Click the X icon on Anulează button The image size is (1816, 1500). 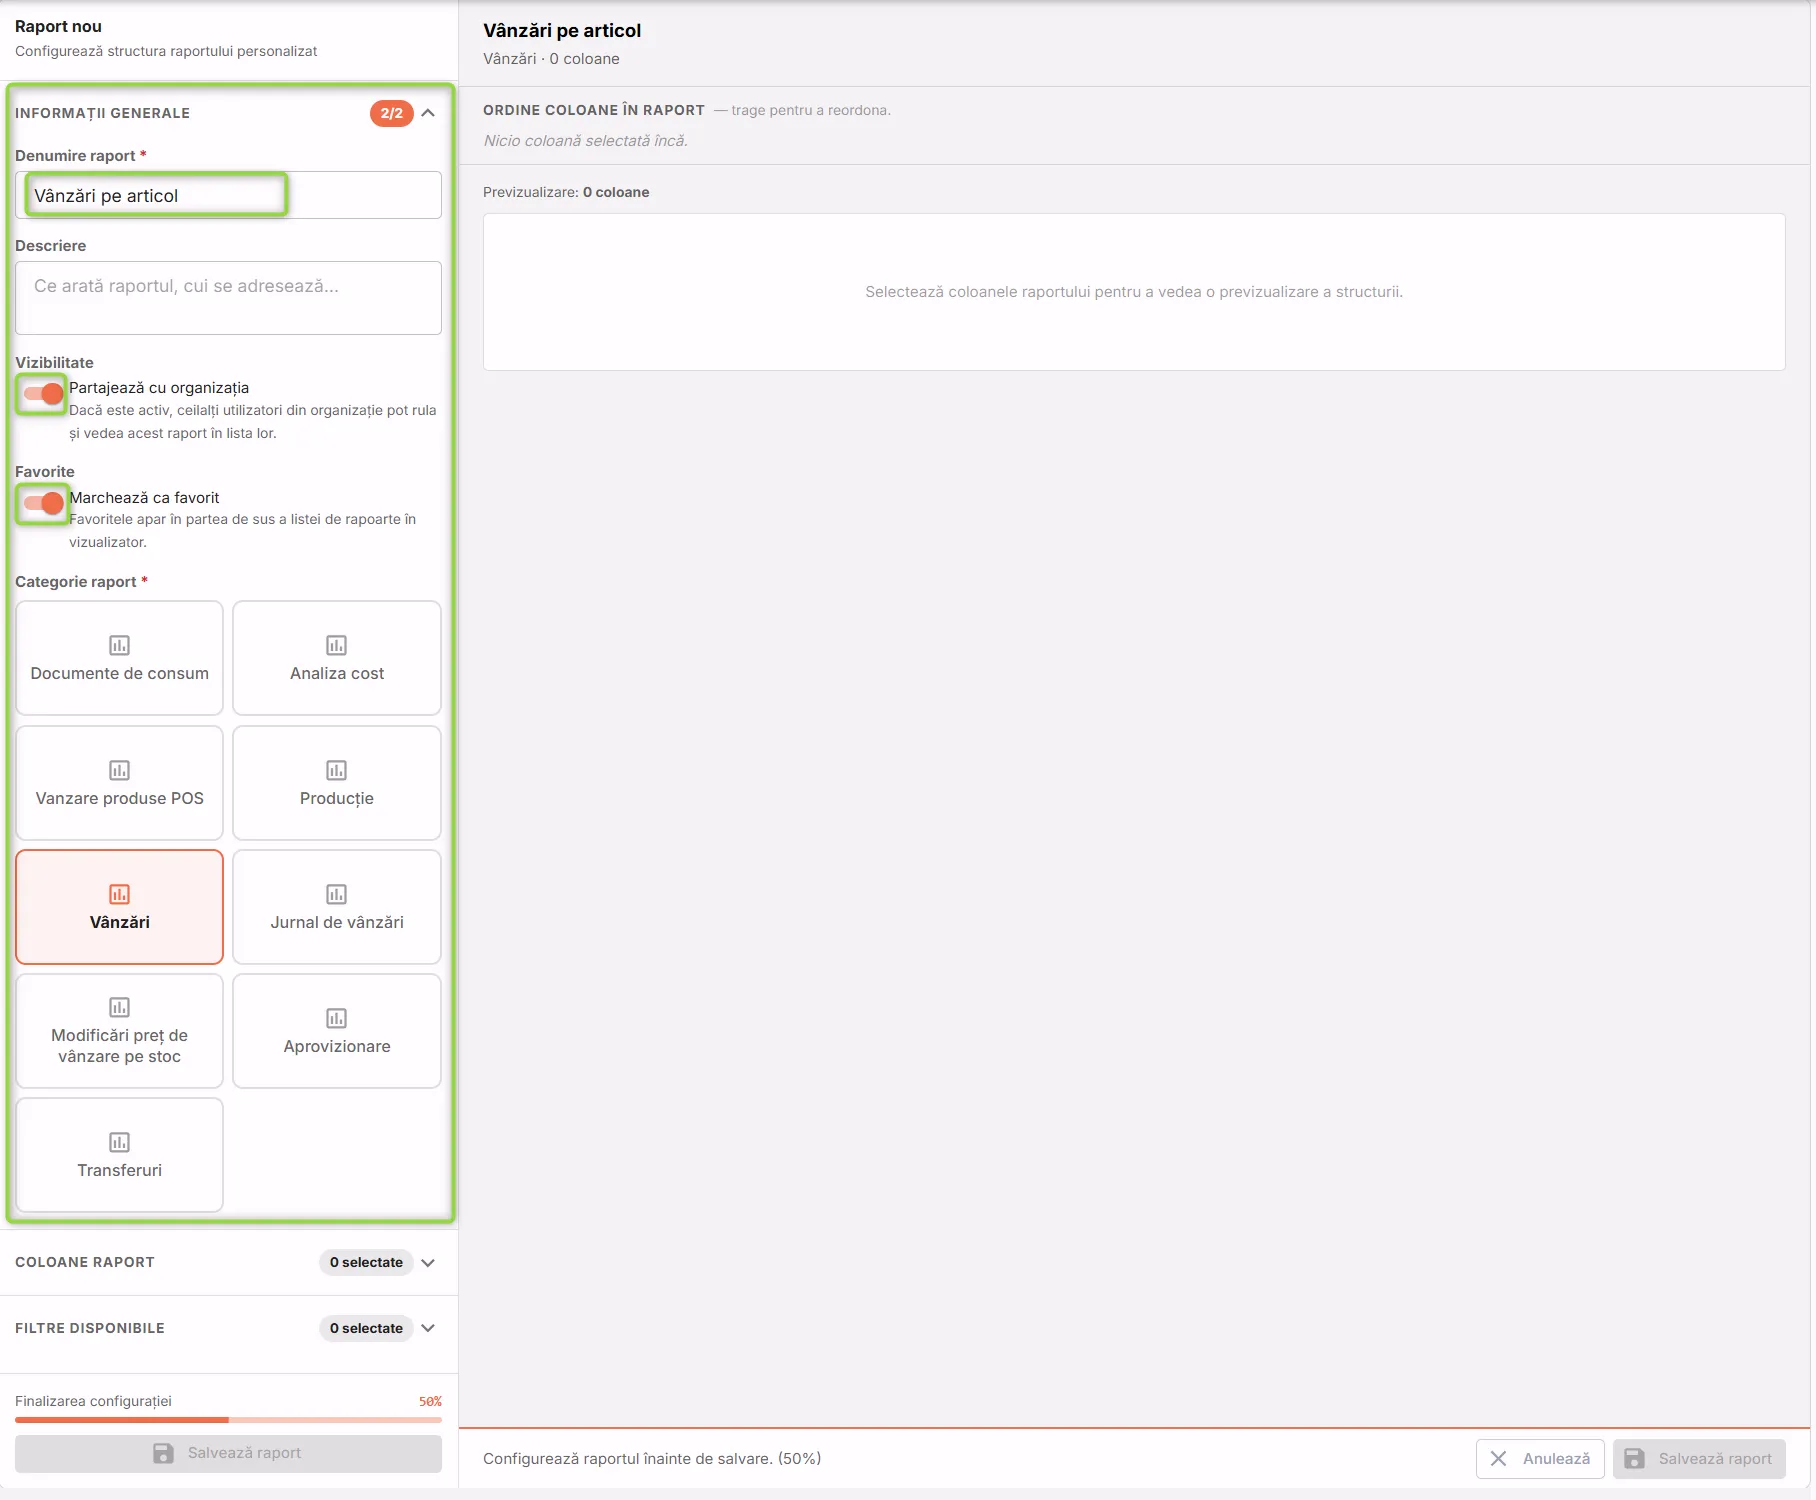pyautogui.click(x=1498, y=1459)
